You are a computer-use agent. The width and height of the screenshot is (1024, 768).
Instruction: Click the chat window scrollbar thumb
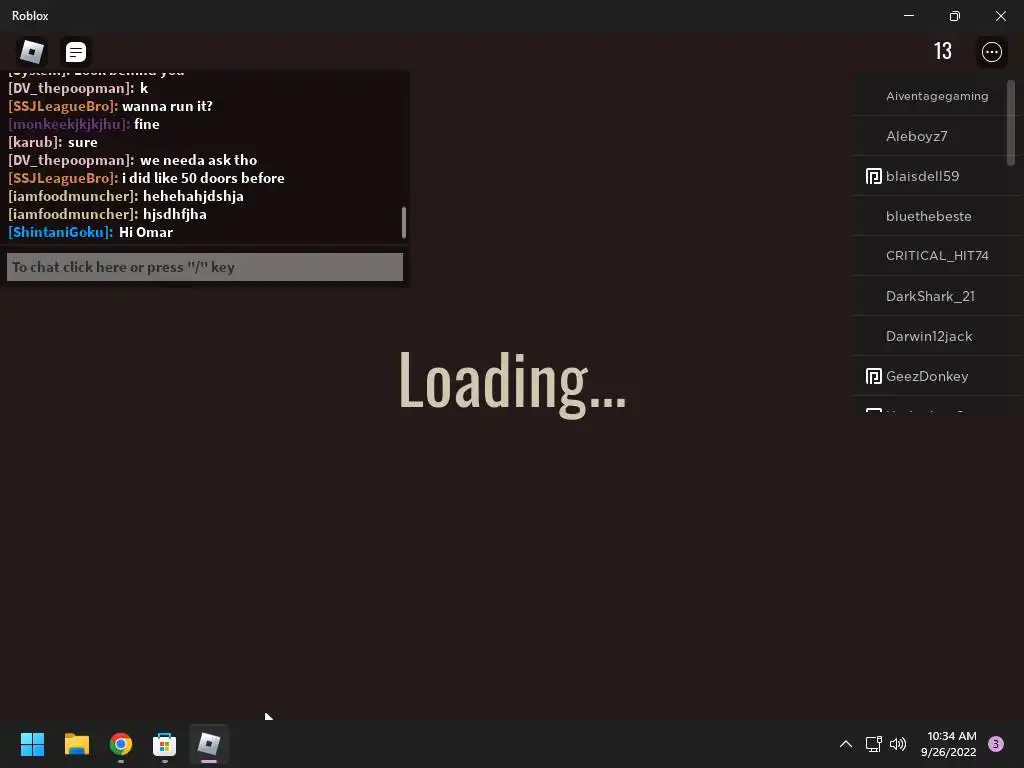(404, 223)
